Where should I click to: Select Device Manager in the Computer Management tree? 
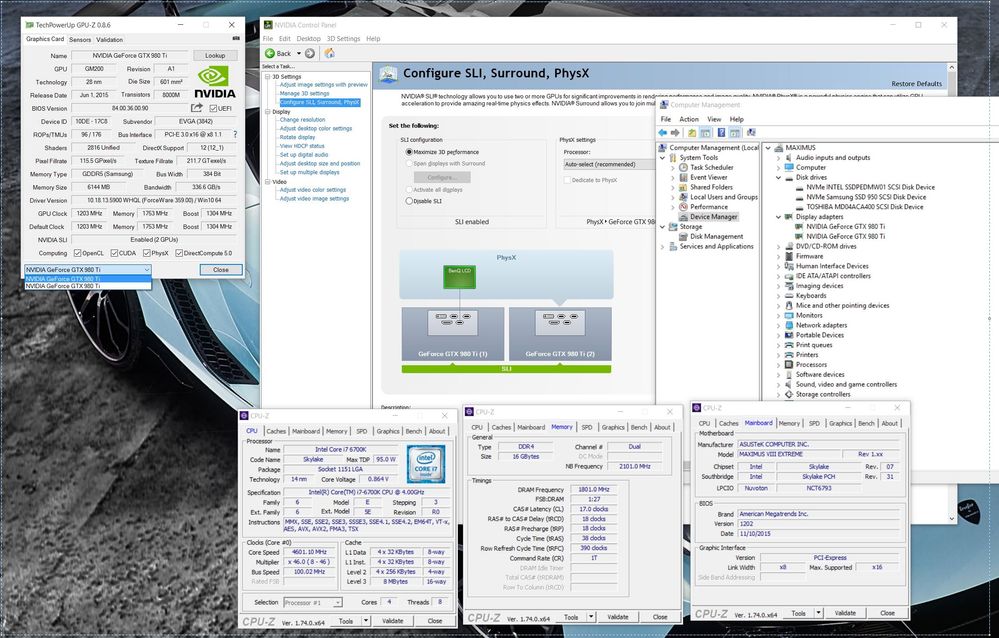[714, 217]
